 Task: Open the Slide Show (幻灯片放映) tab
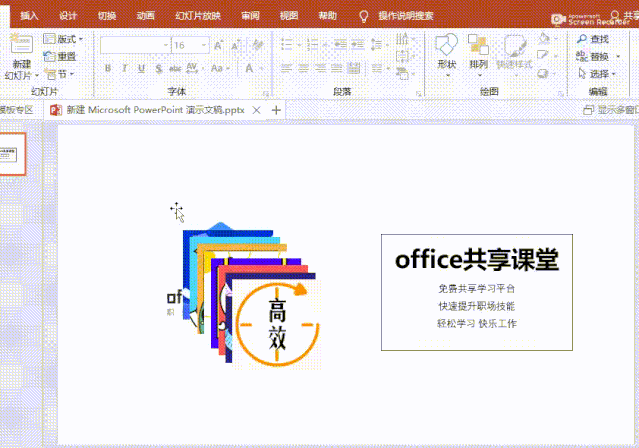[x=198, y=16]
